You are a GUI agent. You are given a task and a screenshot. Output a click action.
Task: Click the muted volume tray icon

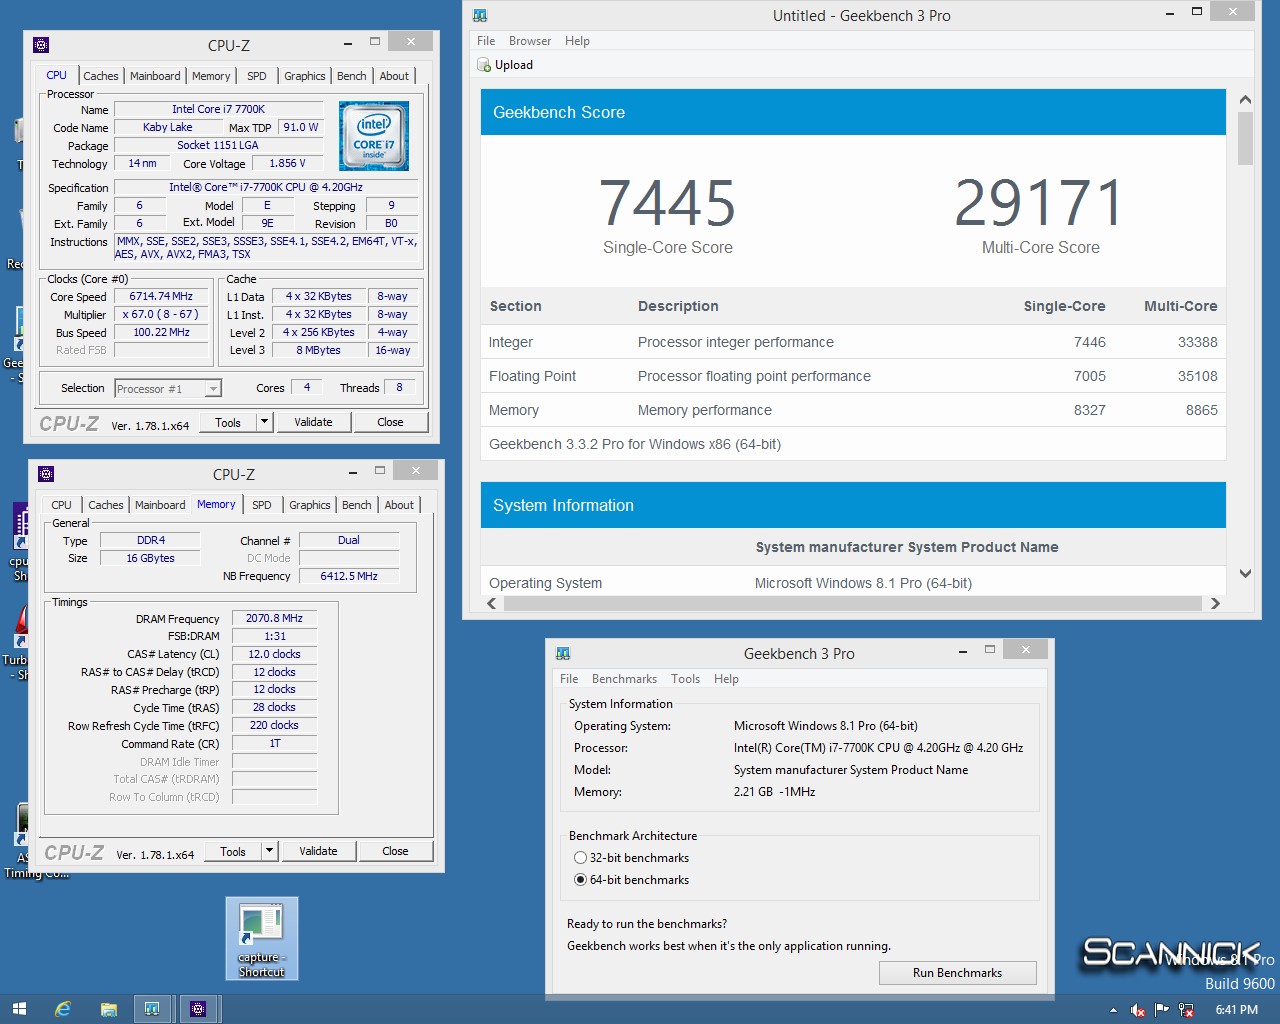[1138, 1010]
